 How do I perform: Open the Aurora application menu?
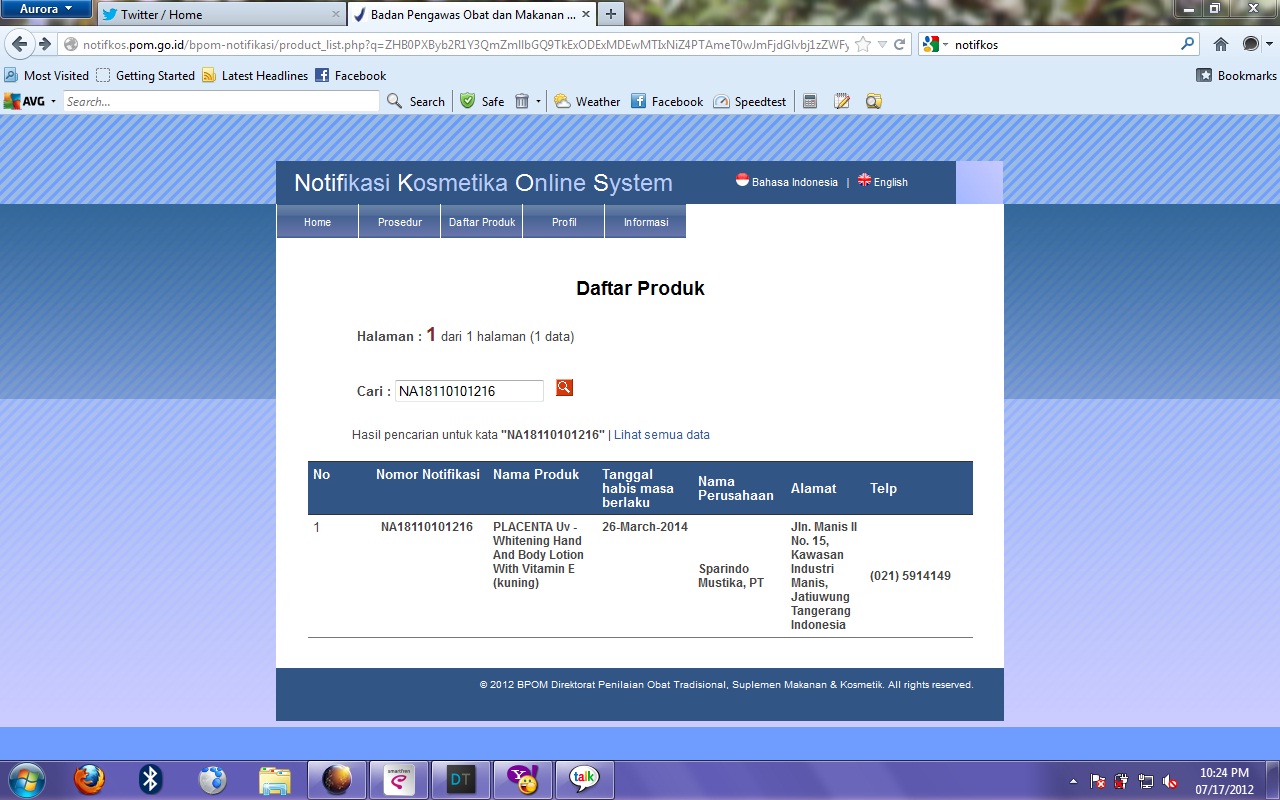click(46, 9)
